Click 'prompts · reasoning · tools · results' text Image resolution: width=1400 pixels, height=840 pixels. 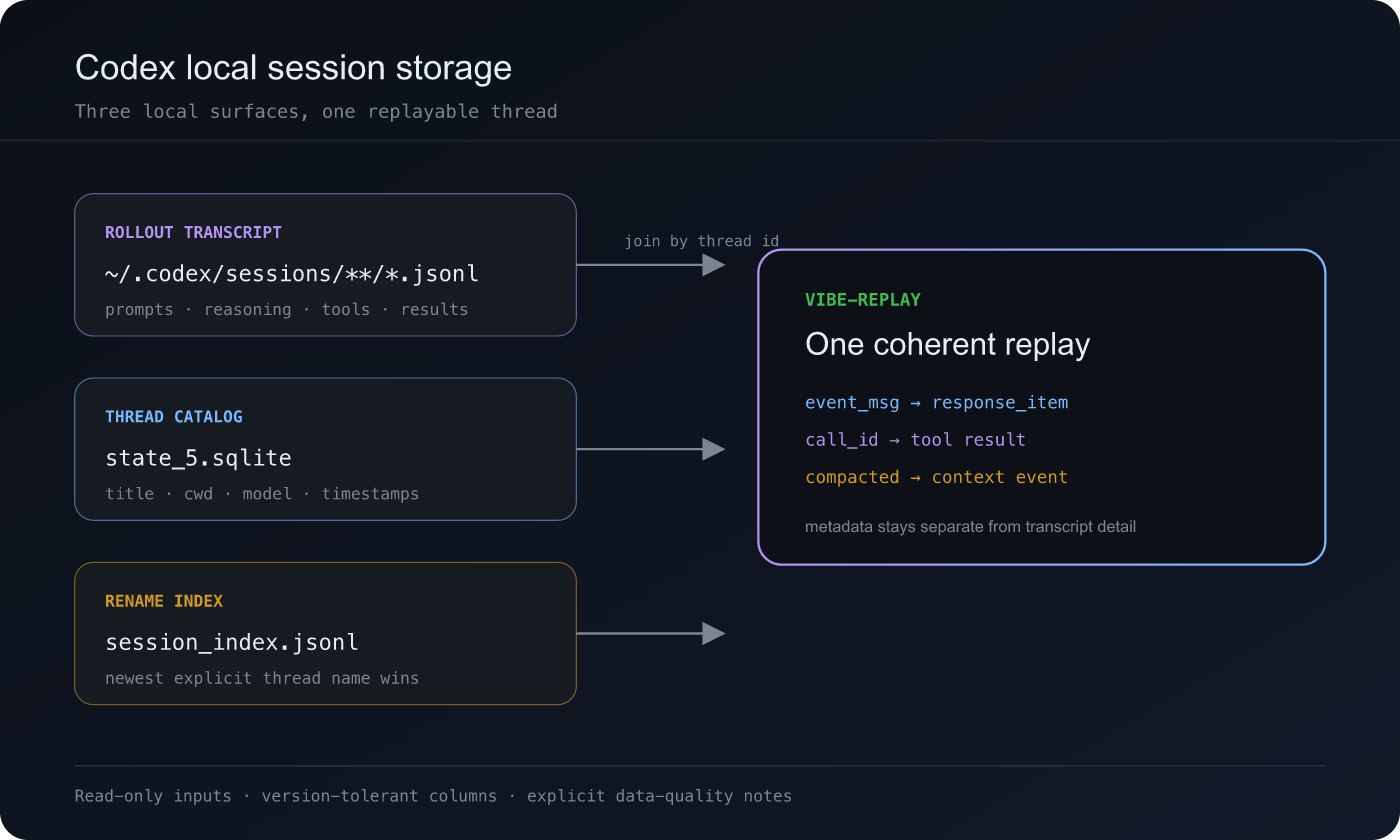(x=286, y=310)
